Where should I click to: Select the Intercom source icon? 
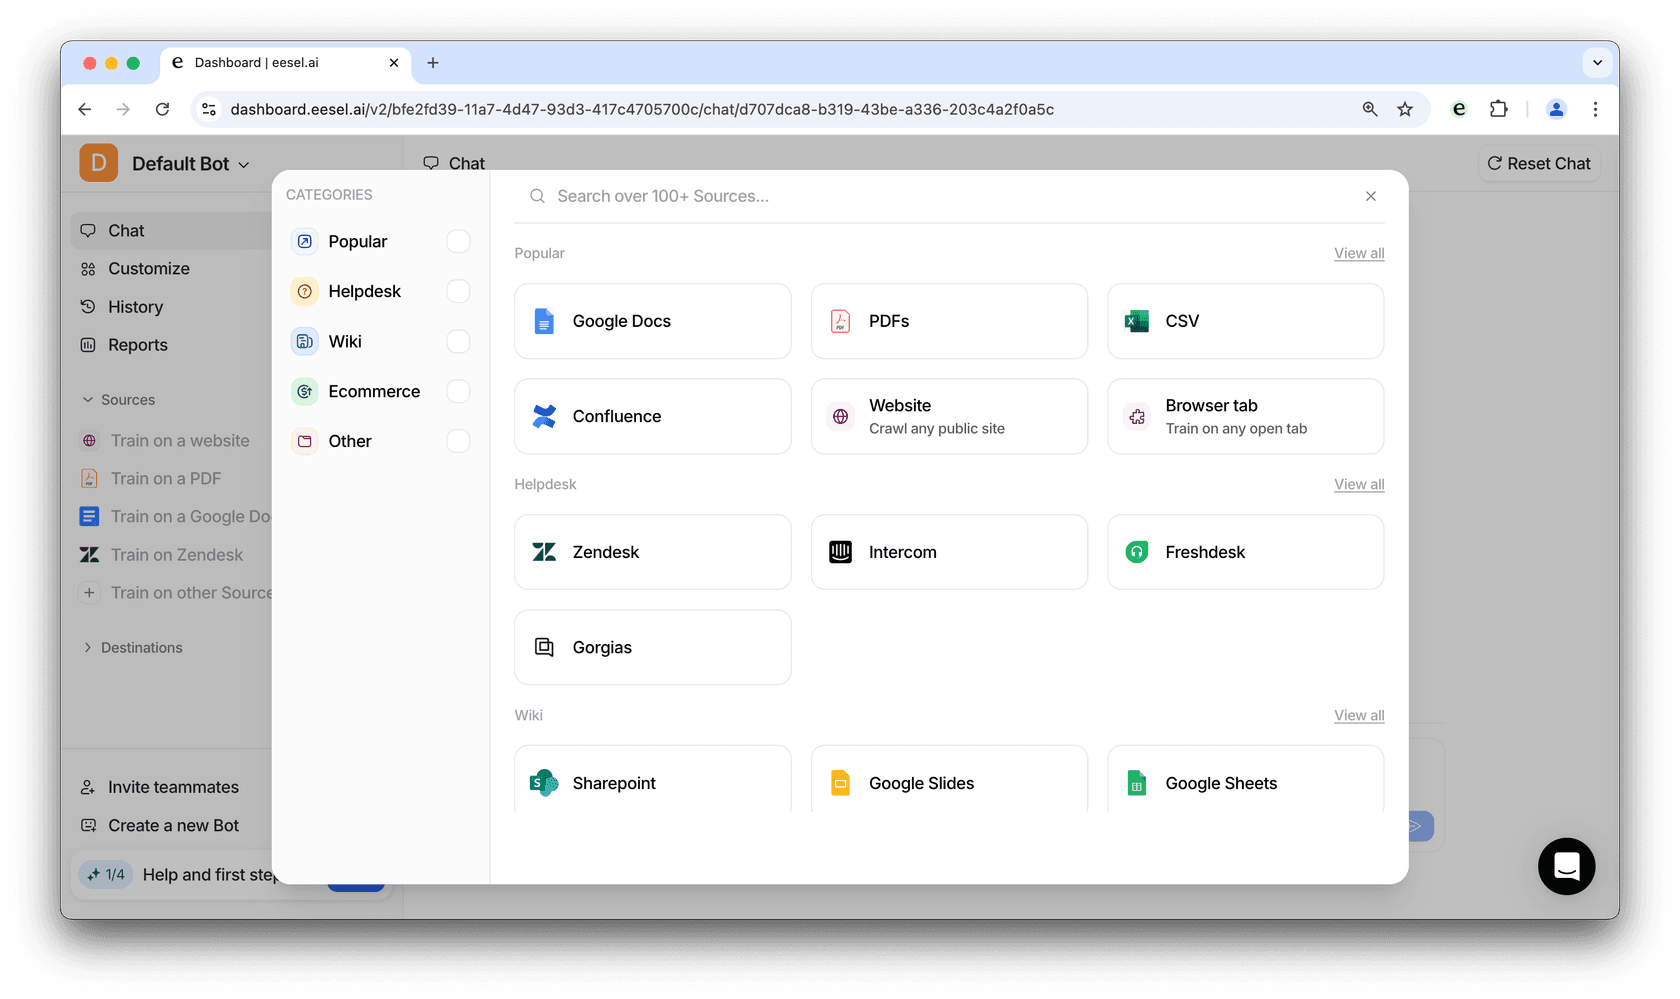(x=840, y=552)
